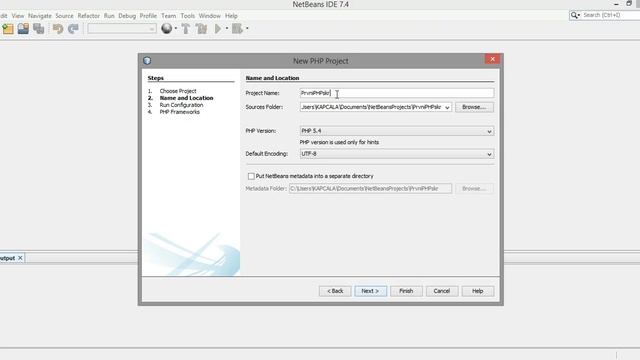The height and width of the screenshot is (360, 640).
Task: Open the Debug Project dropdown arrow
Action: (247, 29)
